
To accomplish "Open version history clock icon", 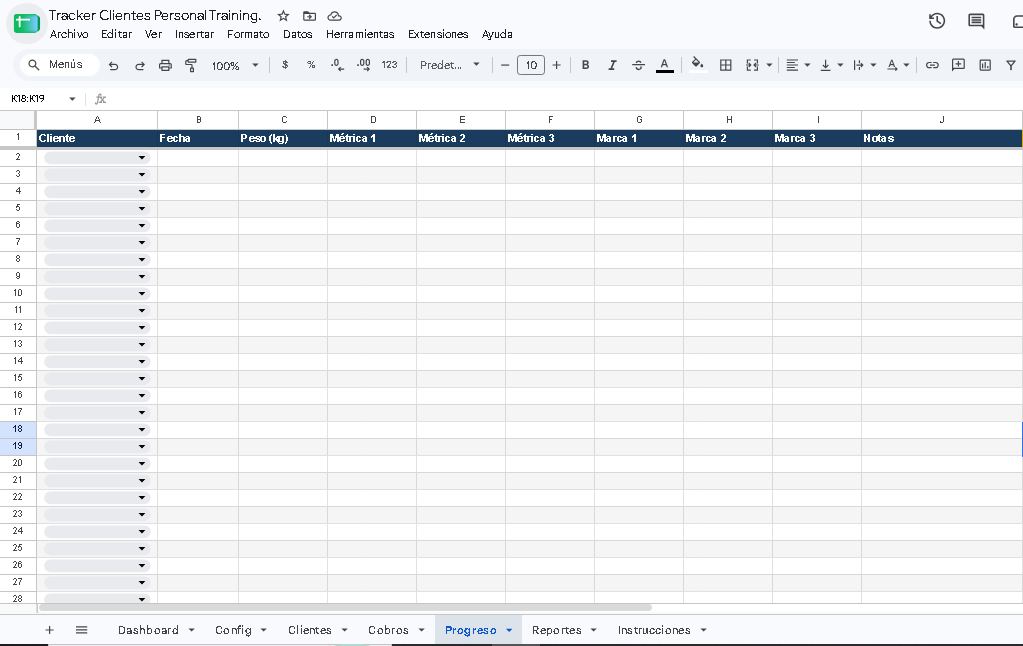I will [x=937, y=21].
